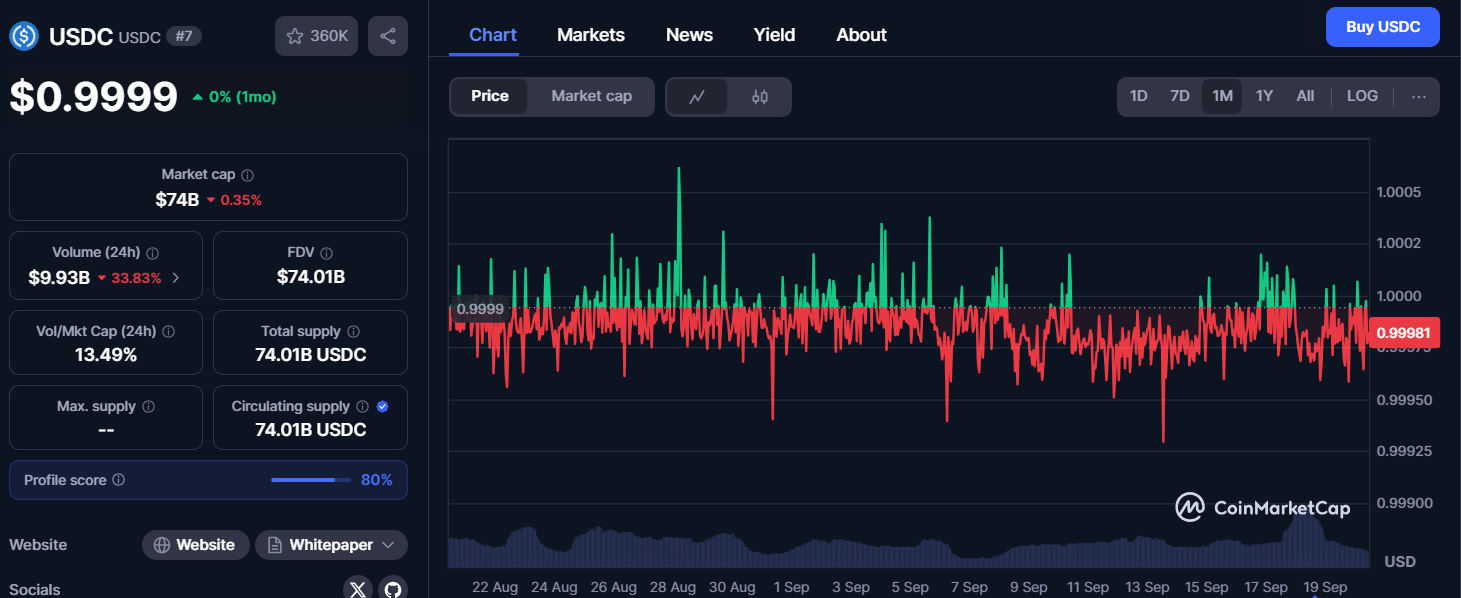Click the Circulating supply info icon

click(362, 407)
